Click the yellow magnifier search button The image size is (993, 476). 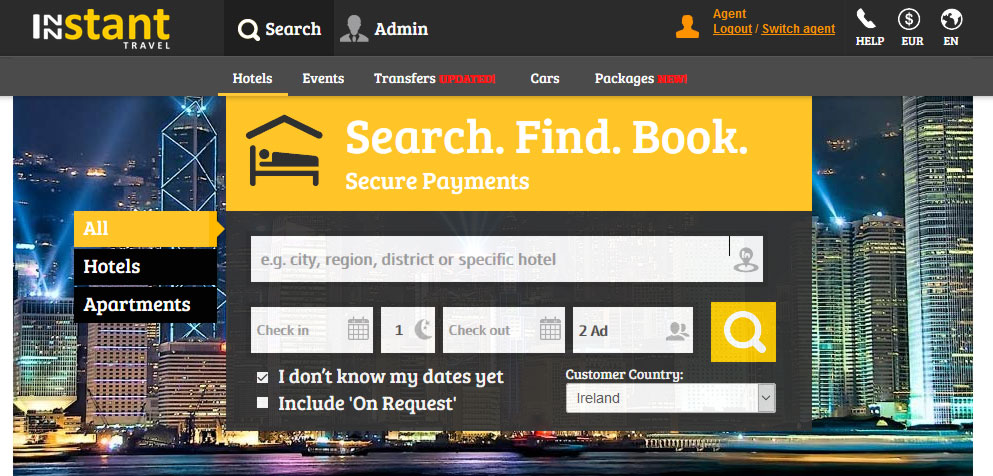(x=743, y=332)
